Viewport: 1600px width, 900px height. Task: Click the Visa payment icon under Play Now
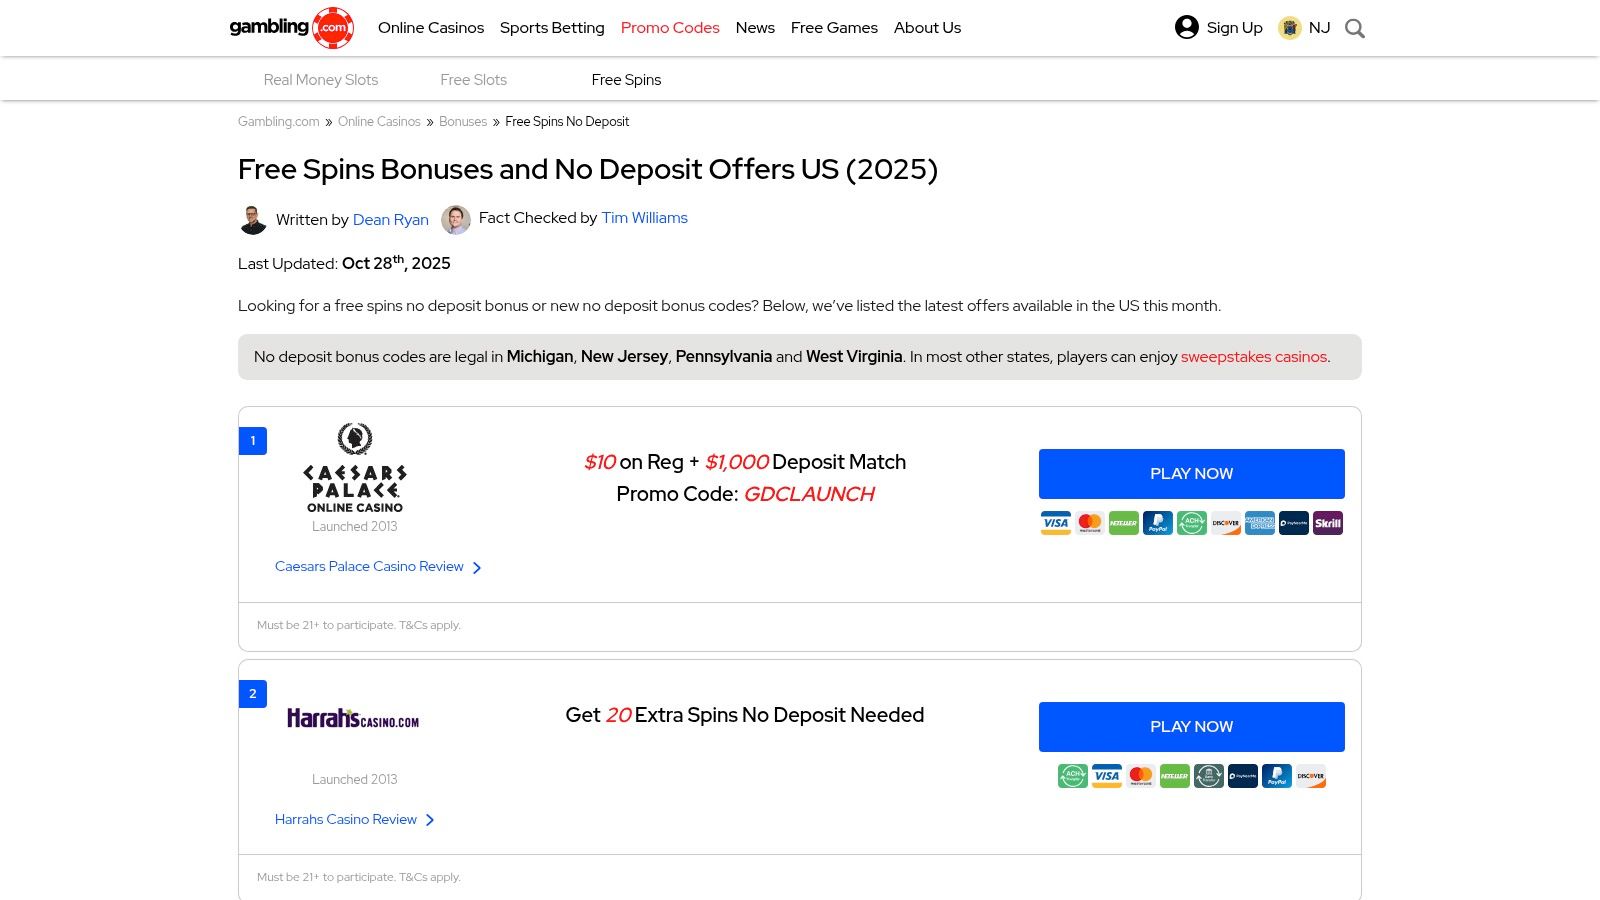coord(1056,523)
